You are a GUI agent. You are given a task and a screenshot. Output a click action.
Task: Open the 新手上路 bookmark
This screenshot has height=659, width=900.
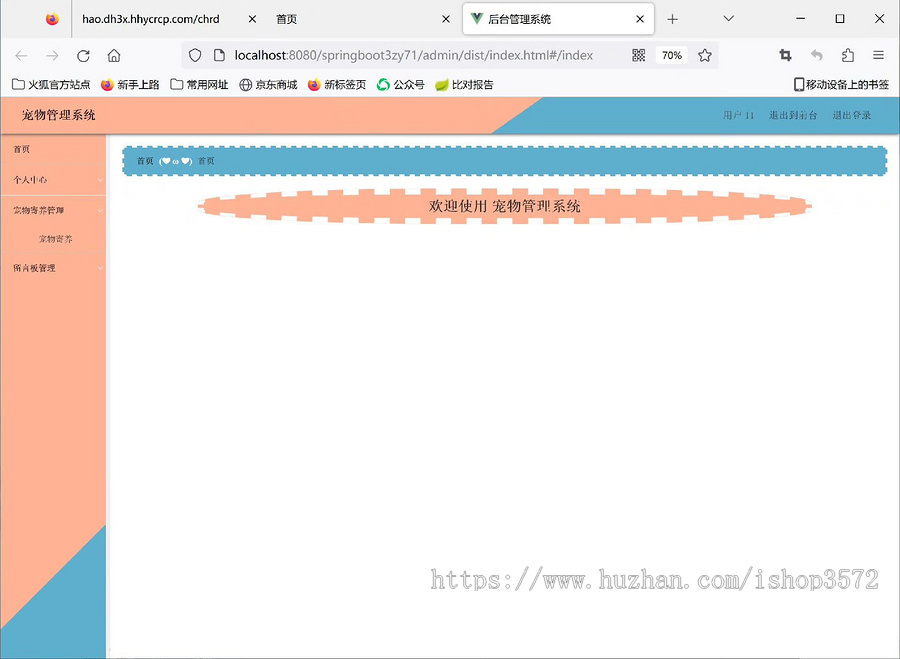[130, 85]
